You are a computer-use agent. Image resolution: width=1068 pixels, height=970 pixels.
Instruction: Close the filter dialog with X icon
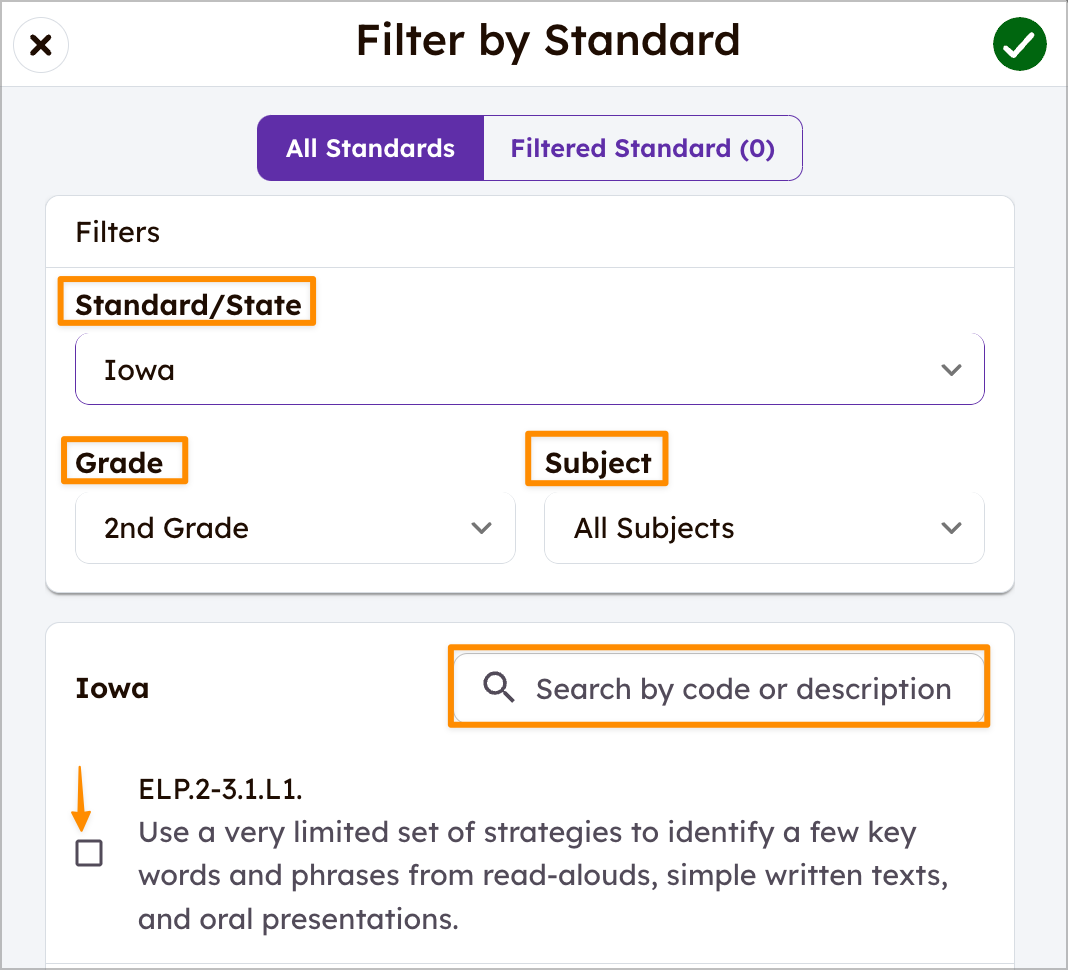click(41, 46)
